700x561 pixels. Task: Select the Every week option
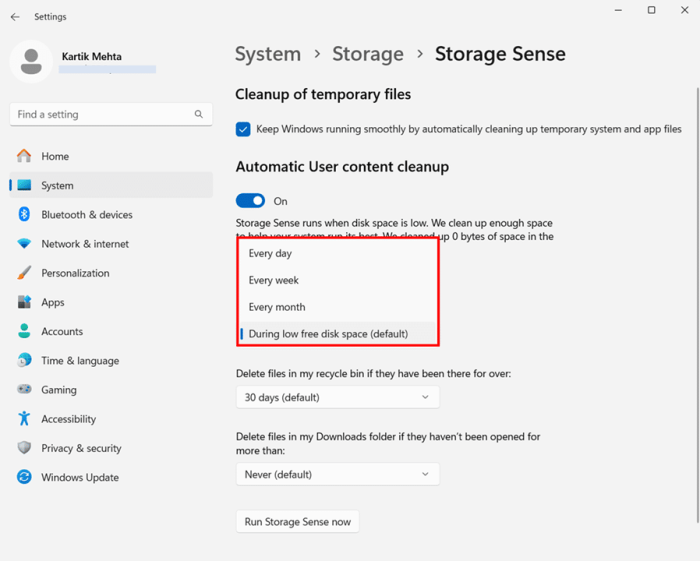click(338, 280)
